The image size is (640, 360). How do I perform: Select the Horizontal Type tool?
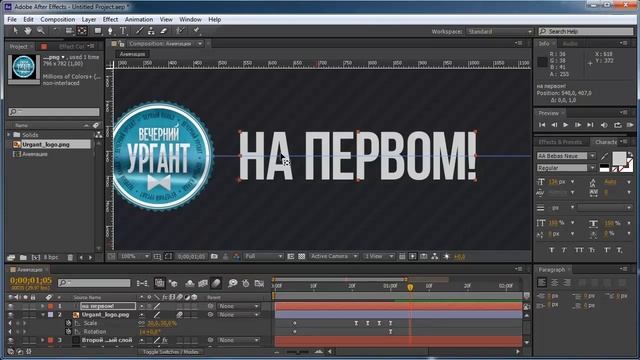pyautogui.click(x=123, y=31)
